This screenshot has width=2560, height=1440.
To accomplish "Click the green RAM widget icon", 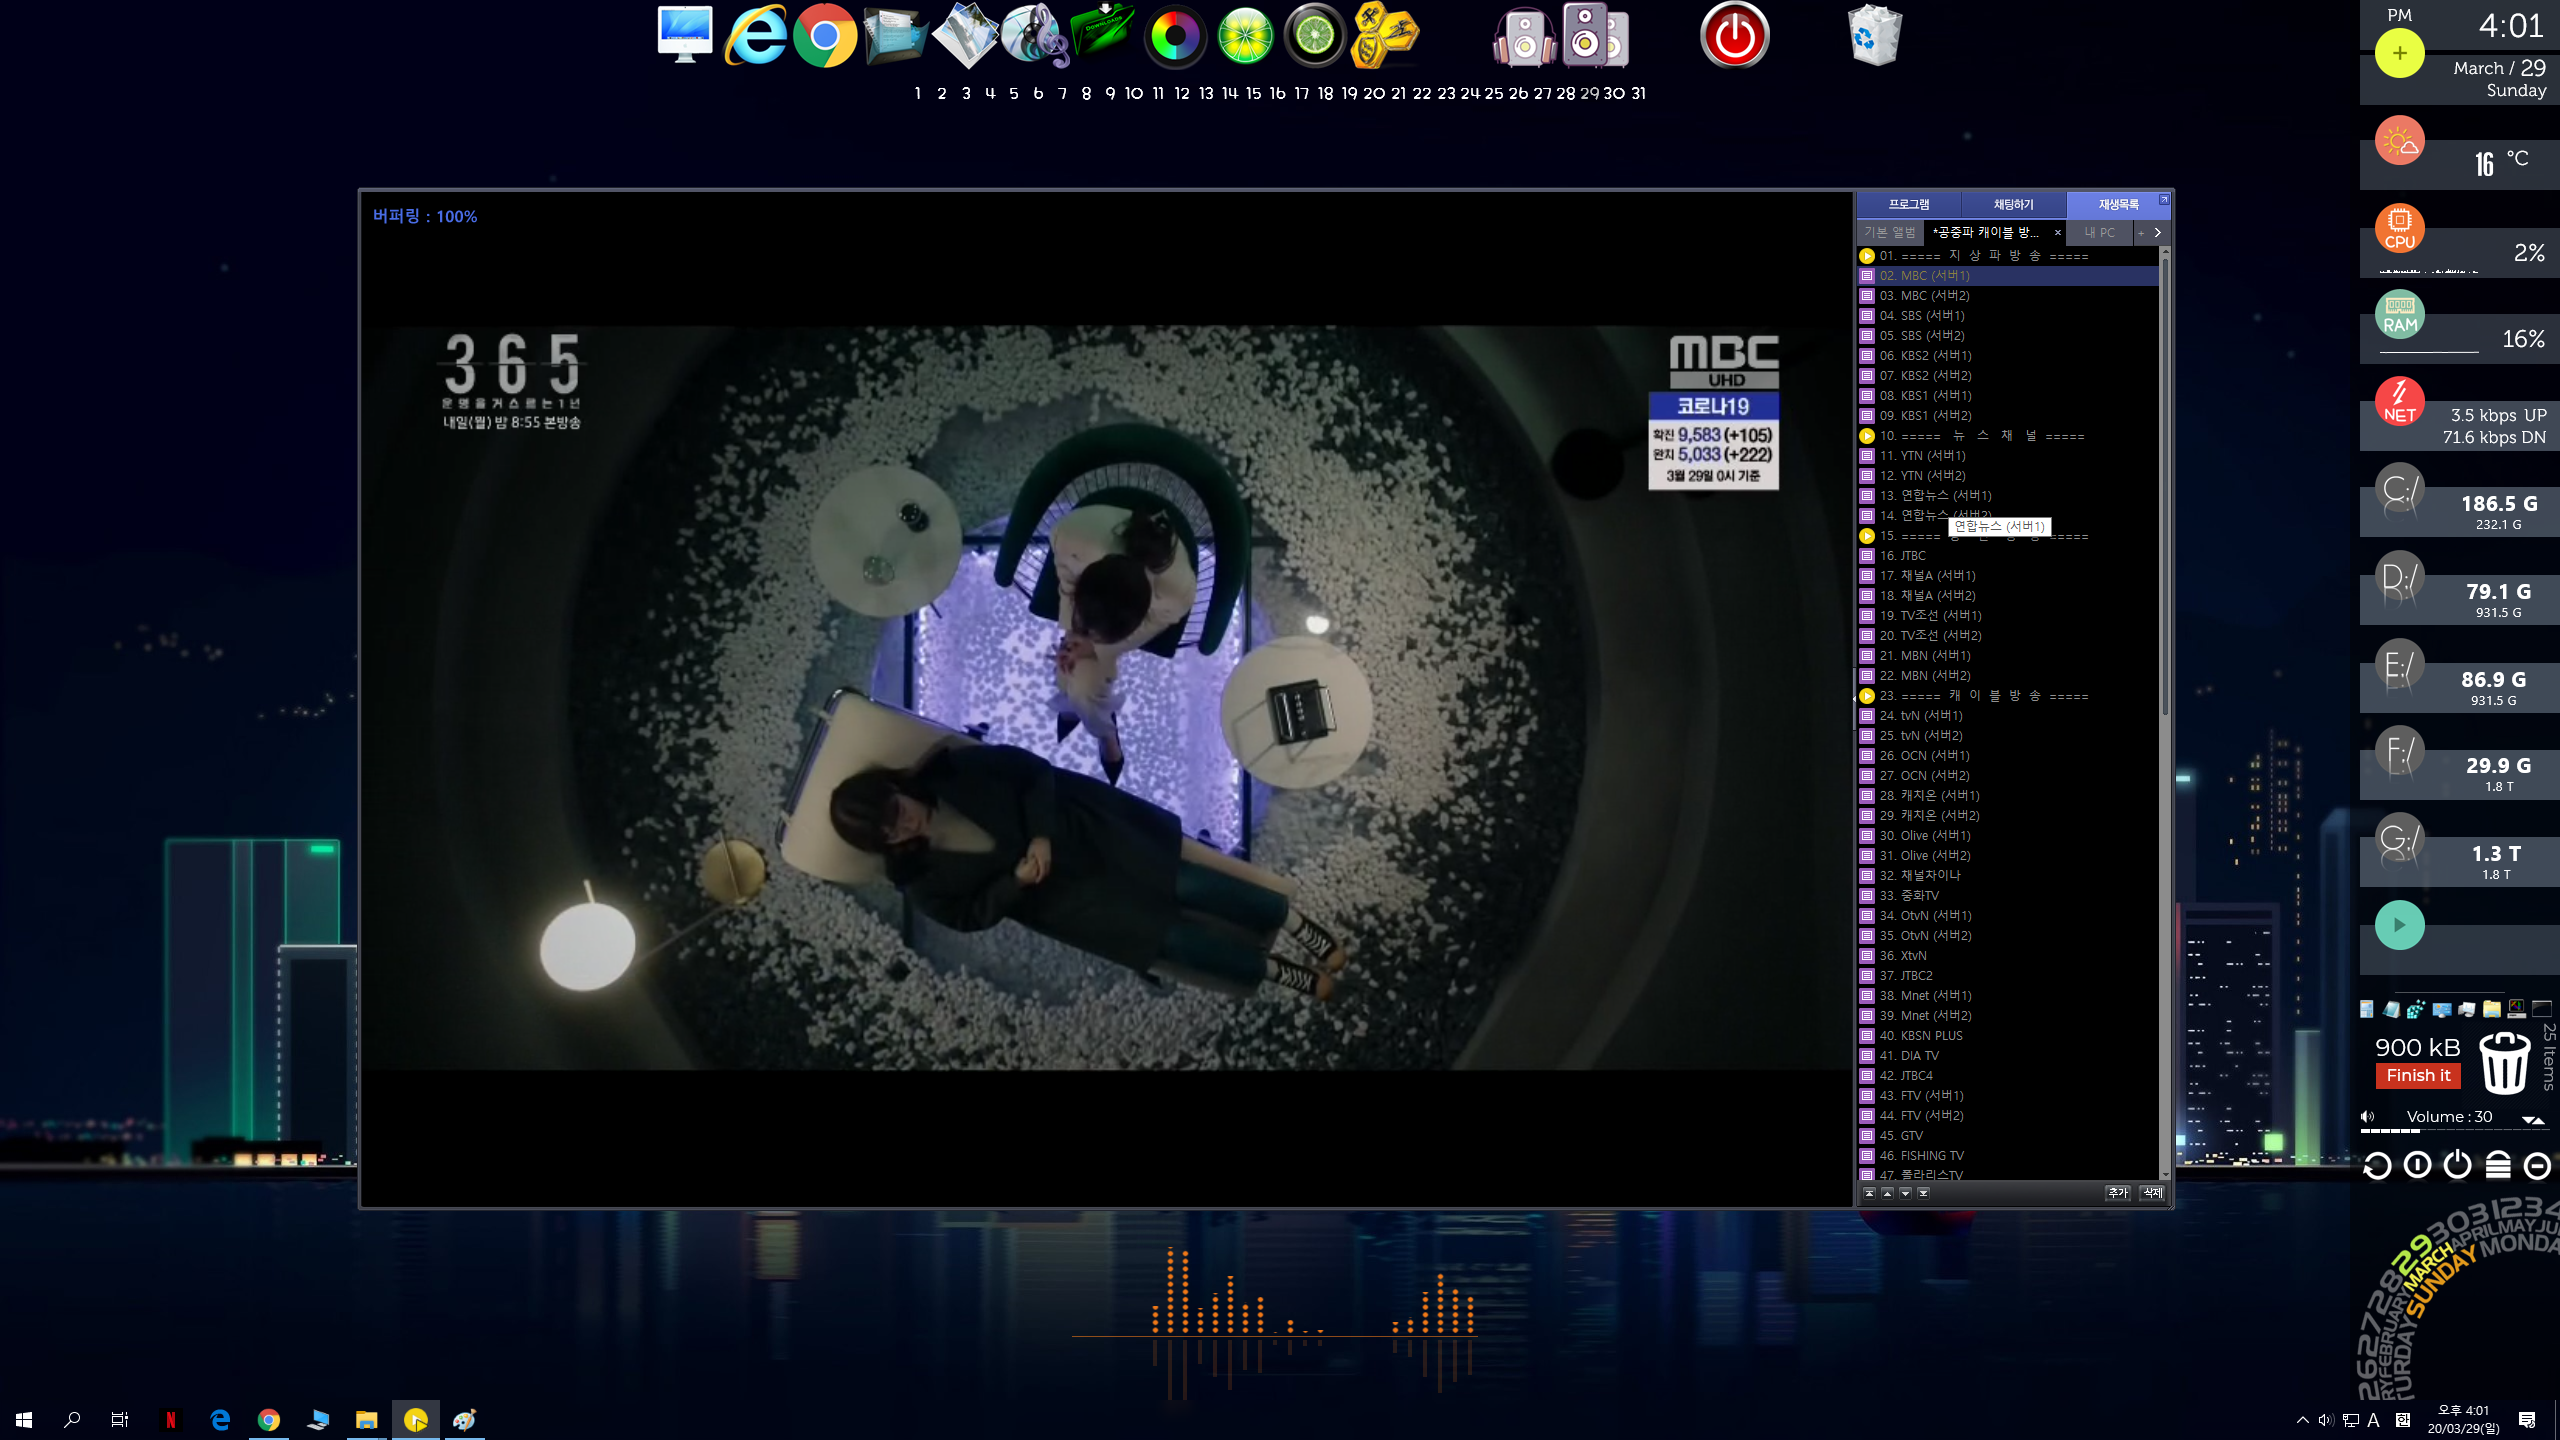I will [2400, 314].
